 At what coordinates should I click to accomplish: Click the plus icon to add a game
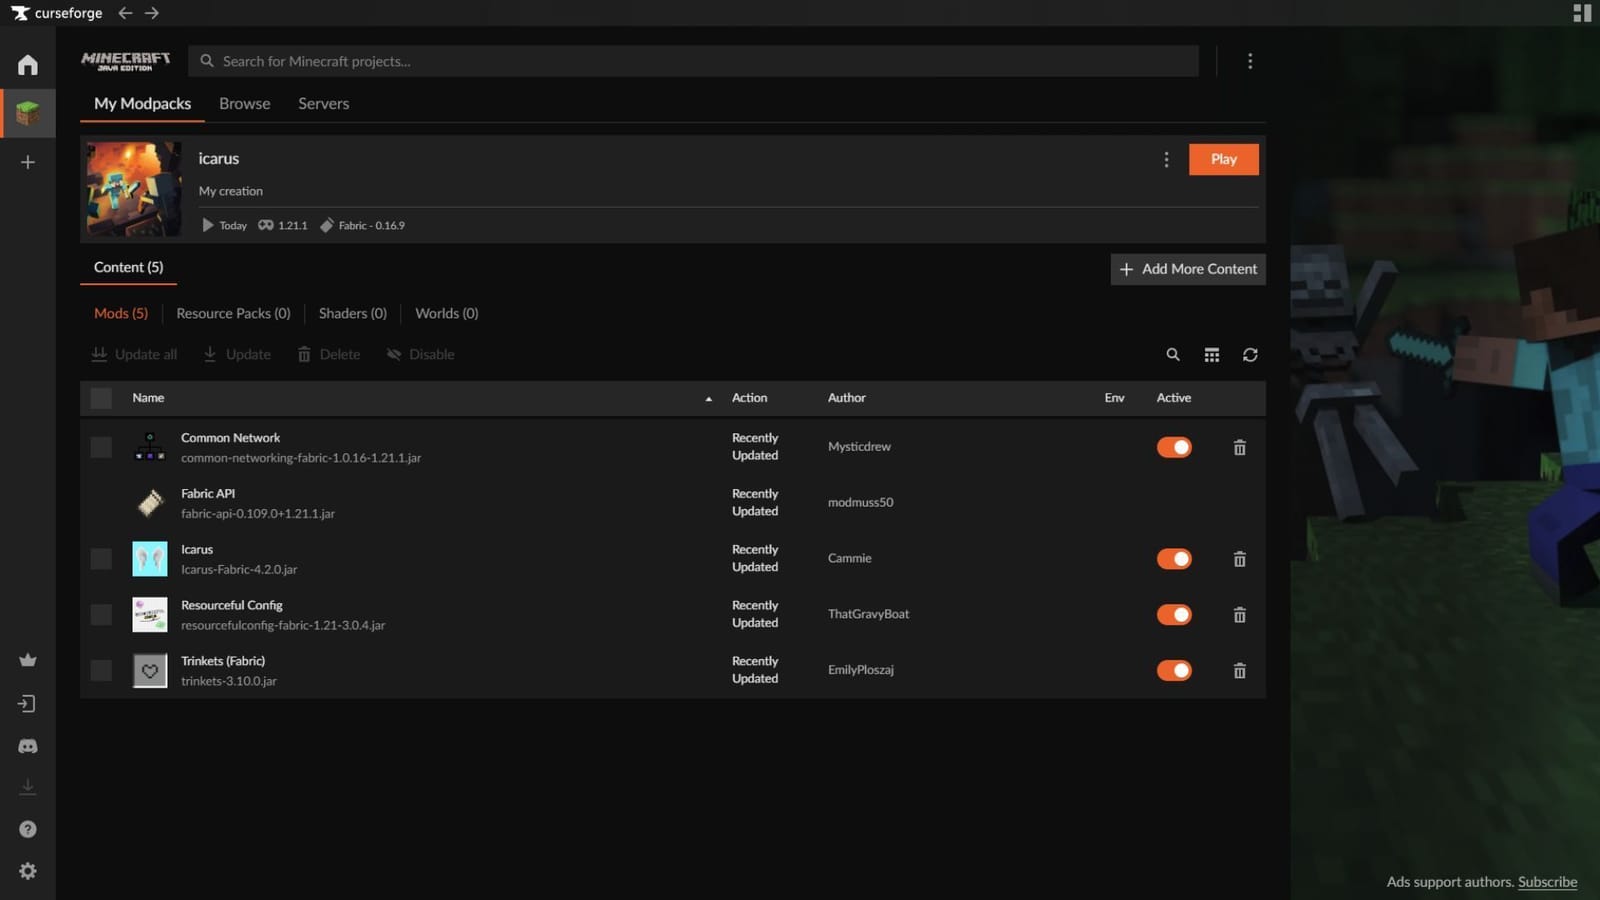click(x=27, y=161)
